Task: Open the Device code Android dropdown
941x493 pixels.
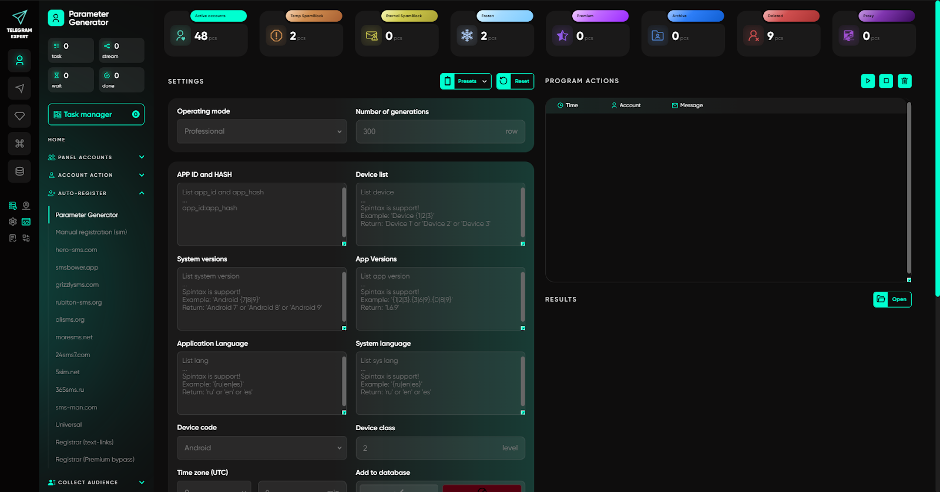Action: click(x=262, y=448)
